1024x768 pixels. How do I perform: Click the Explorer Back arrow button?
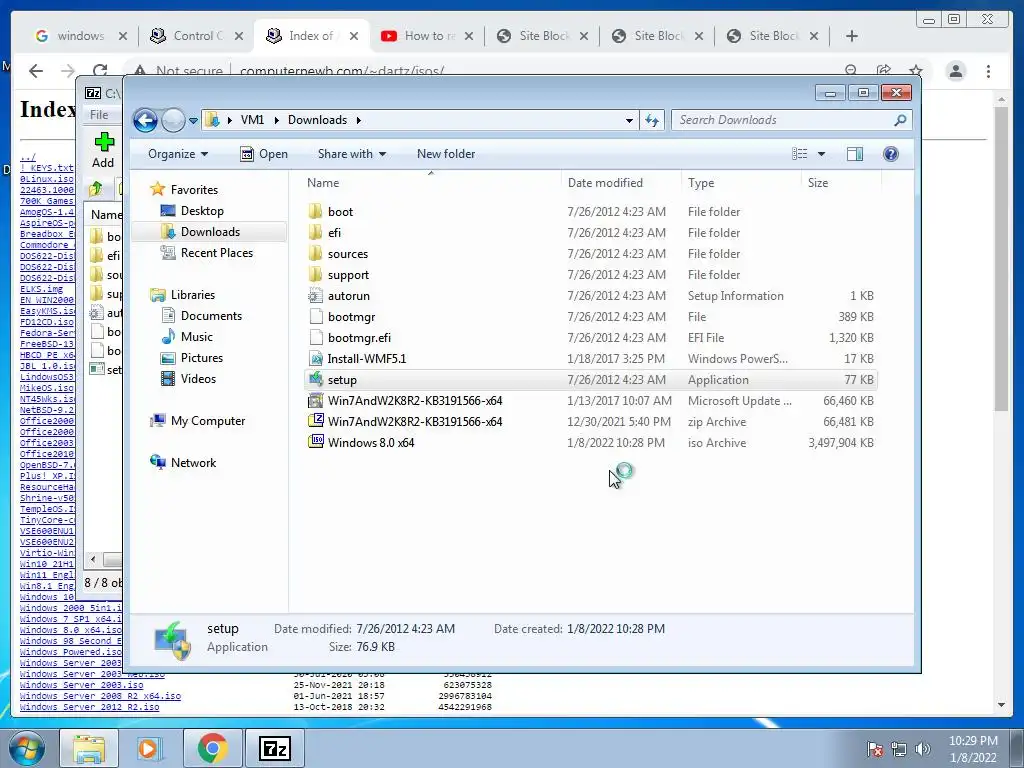[145, 120]
